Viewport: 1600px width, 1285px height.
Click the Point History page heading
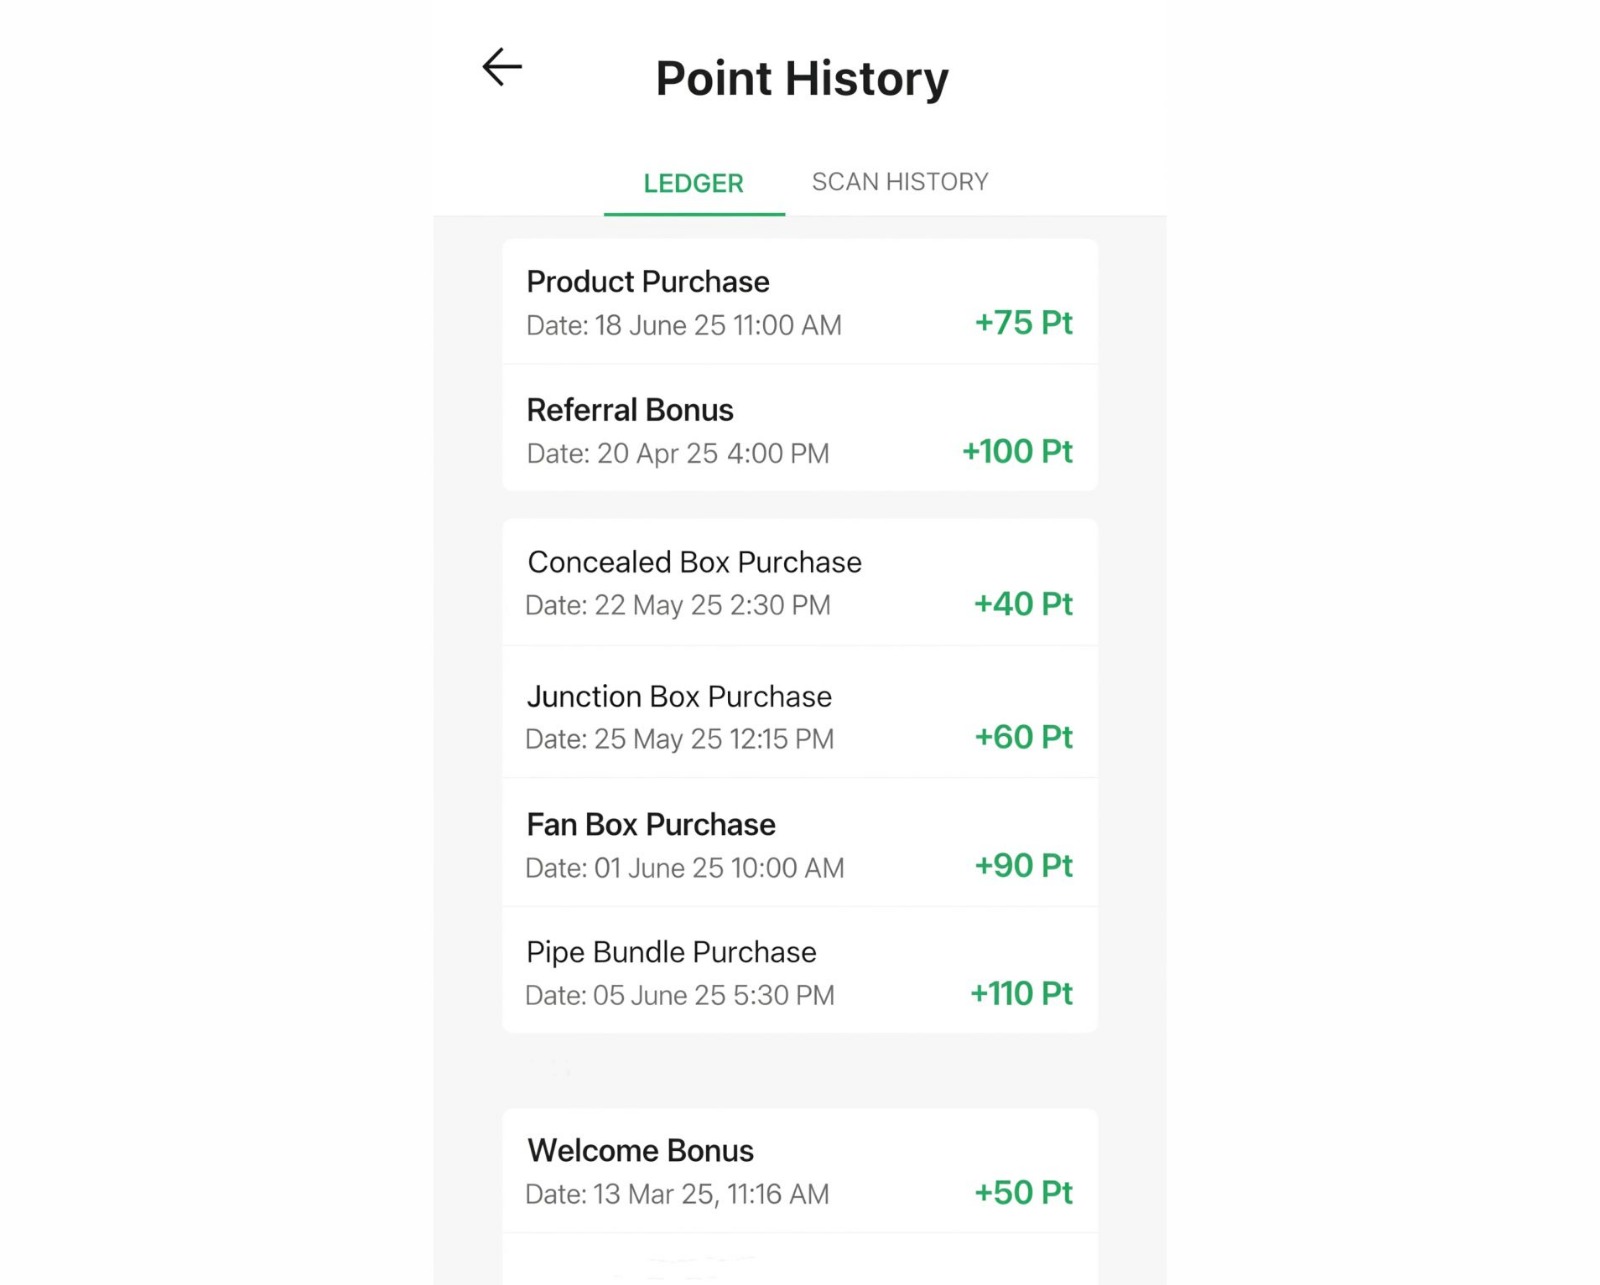click(x=801, y=79)
